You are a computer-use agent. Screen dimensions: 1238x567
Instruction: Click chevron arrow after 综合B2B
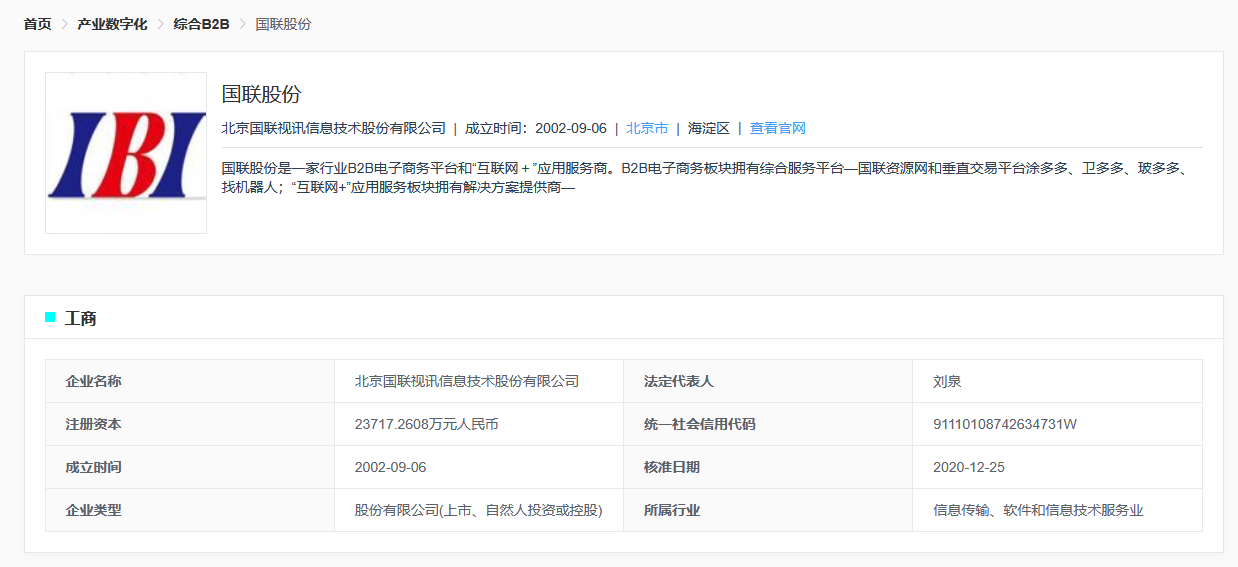[242, 24]
